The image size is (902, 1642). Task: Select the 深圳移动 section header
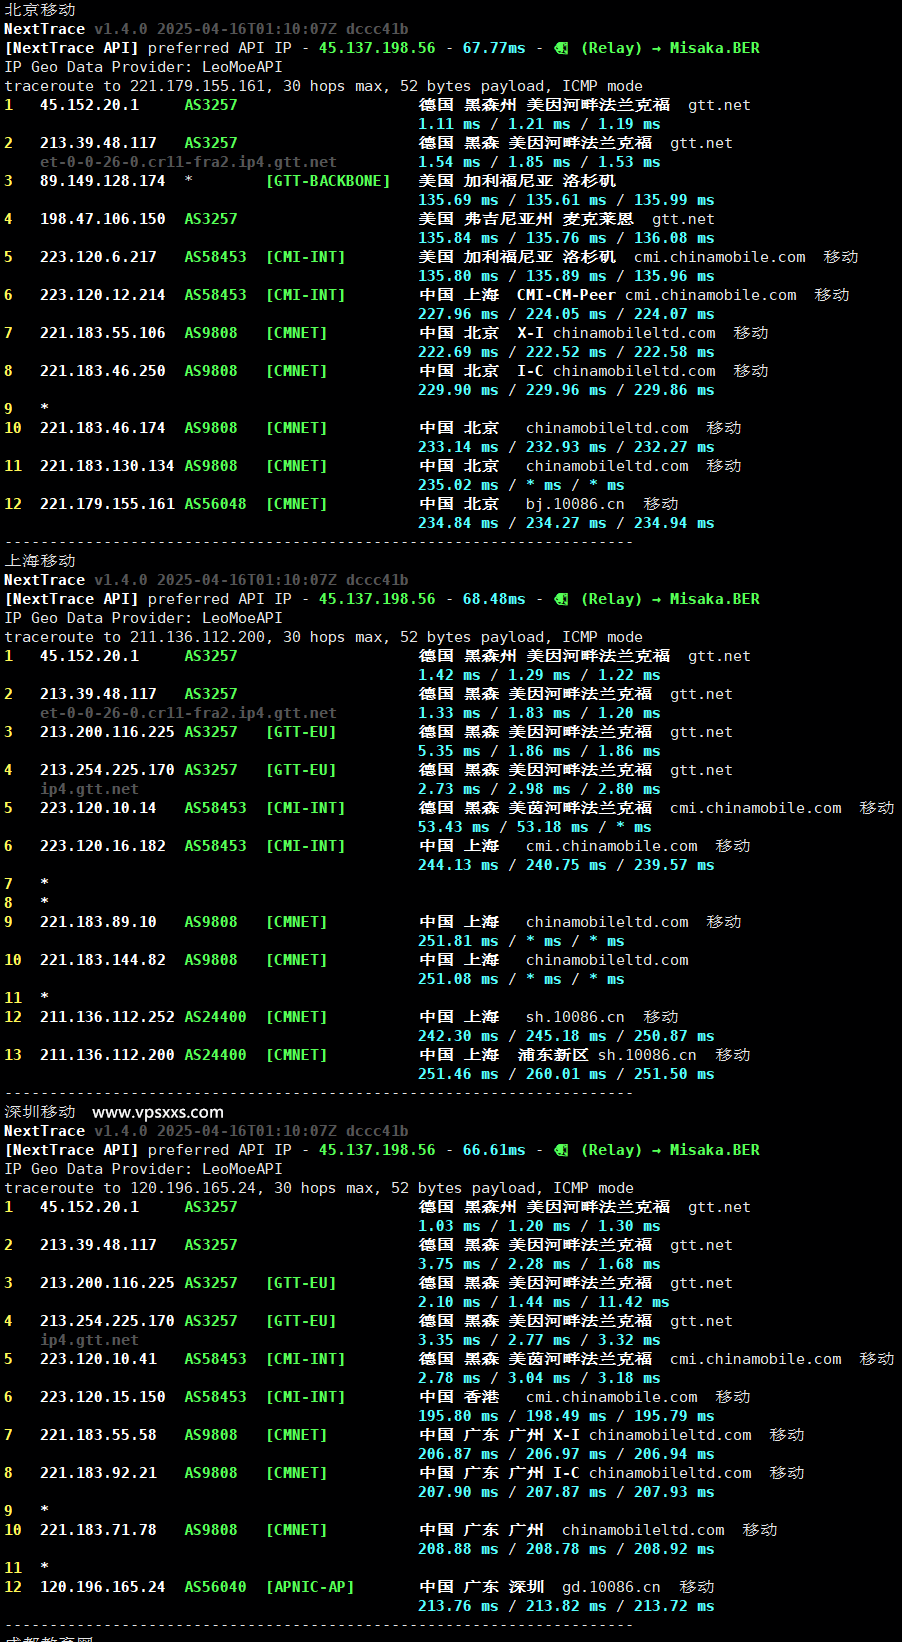40,1112
